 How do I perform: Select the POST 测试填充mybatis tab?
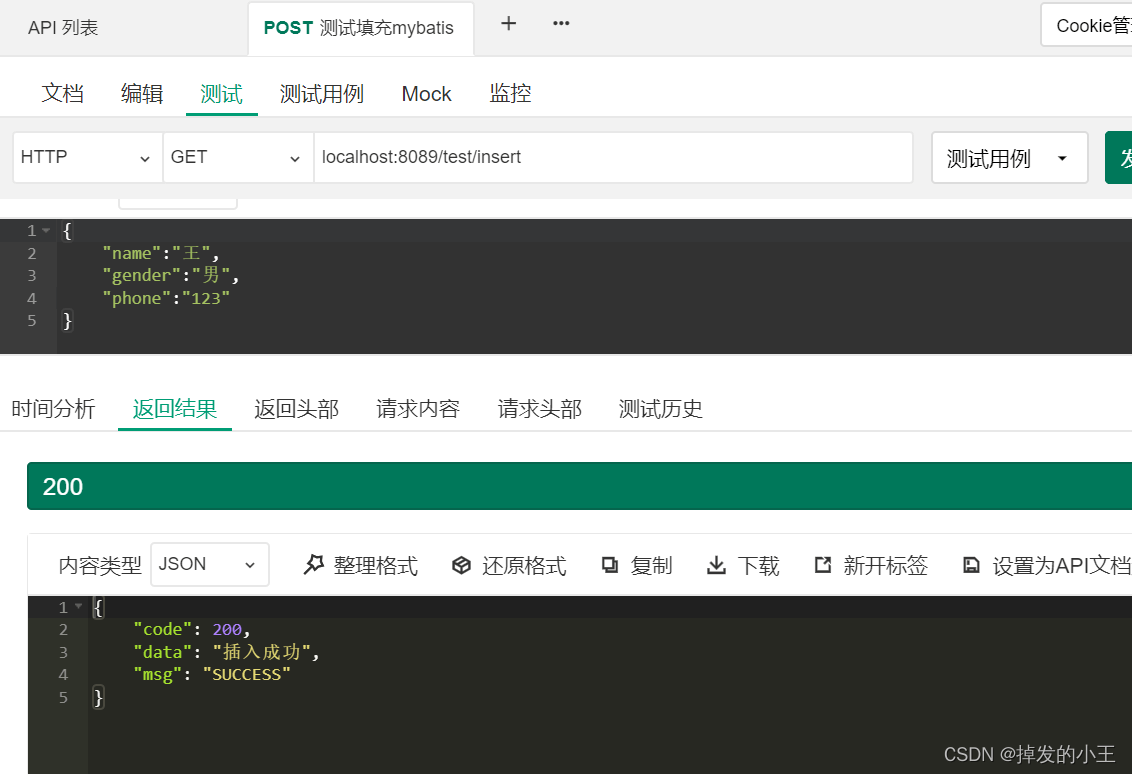[359, 28]
